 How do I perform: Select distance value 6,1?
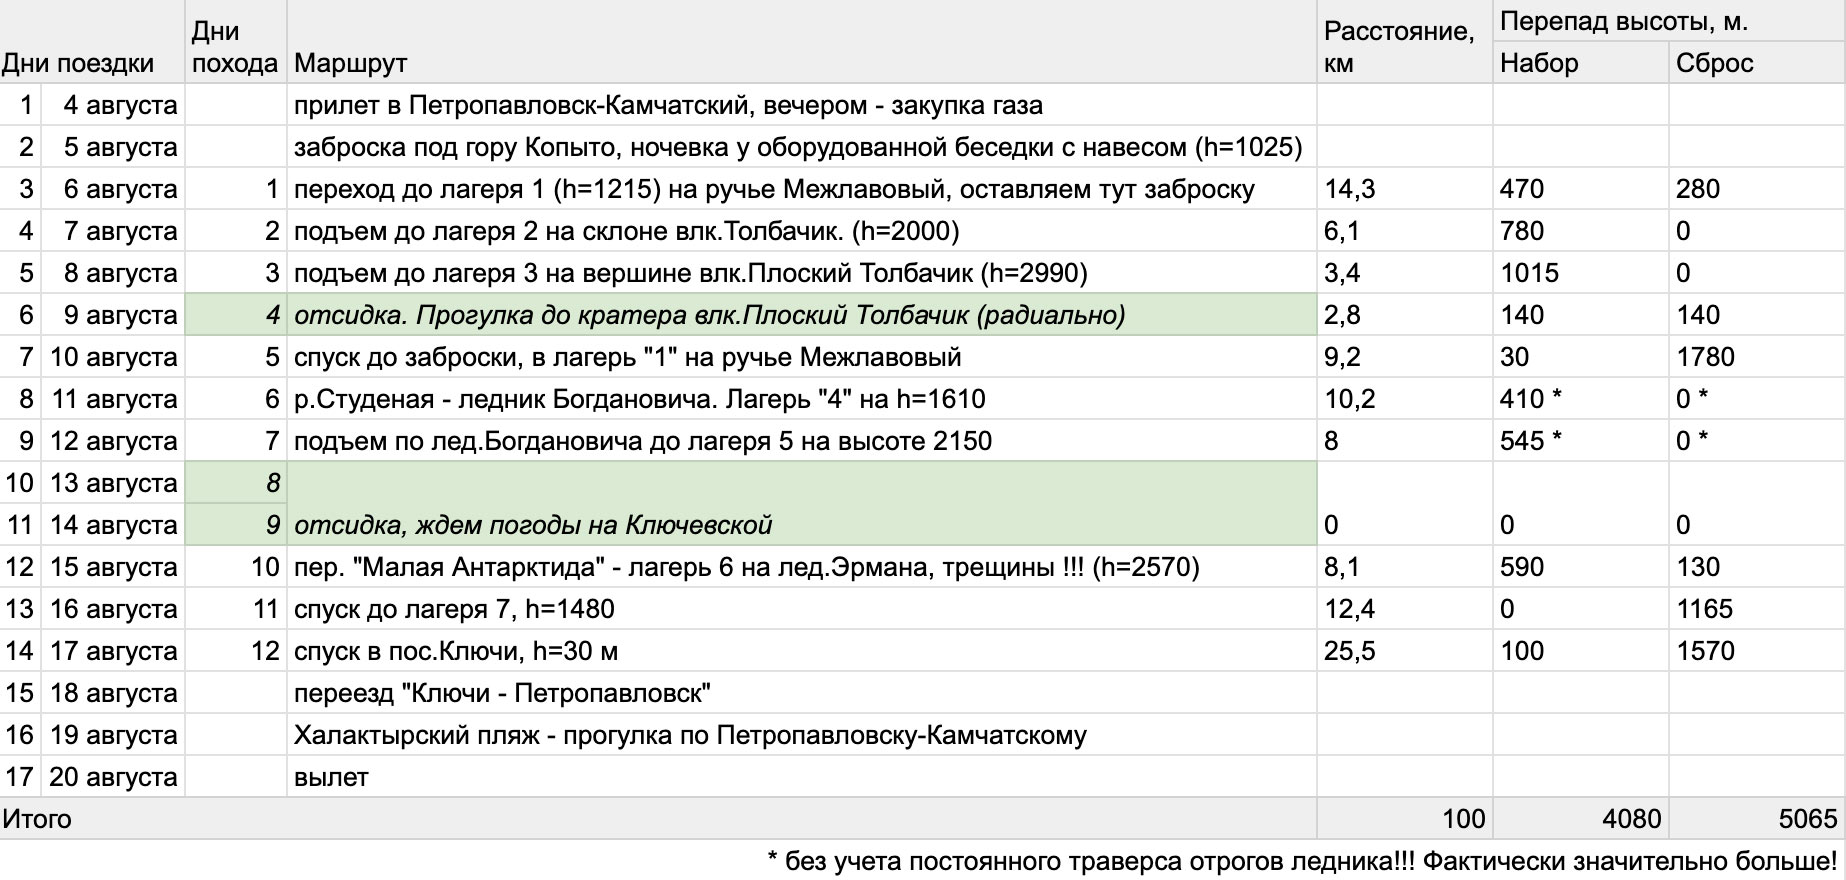tap(1405, 231)
